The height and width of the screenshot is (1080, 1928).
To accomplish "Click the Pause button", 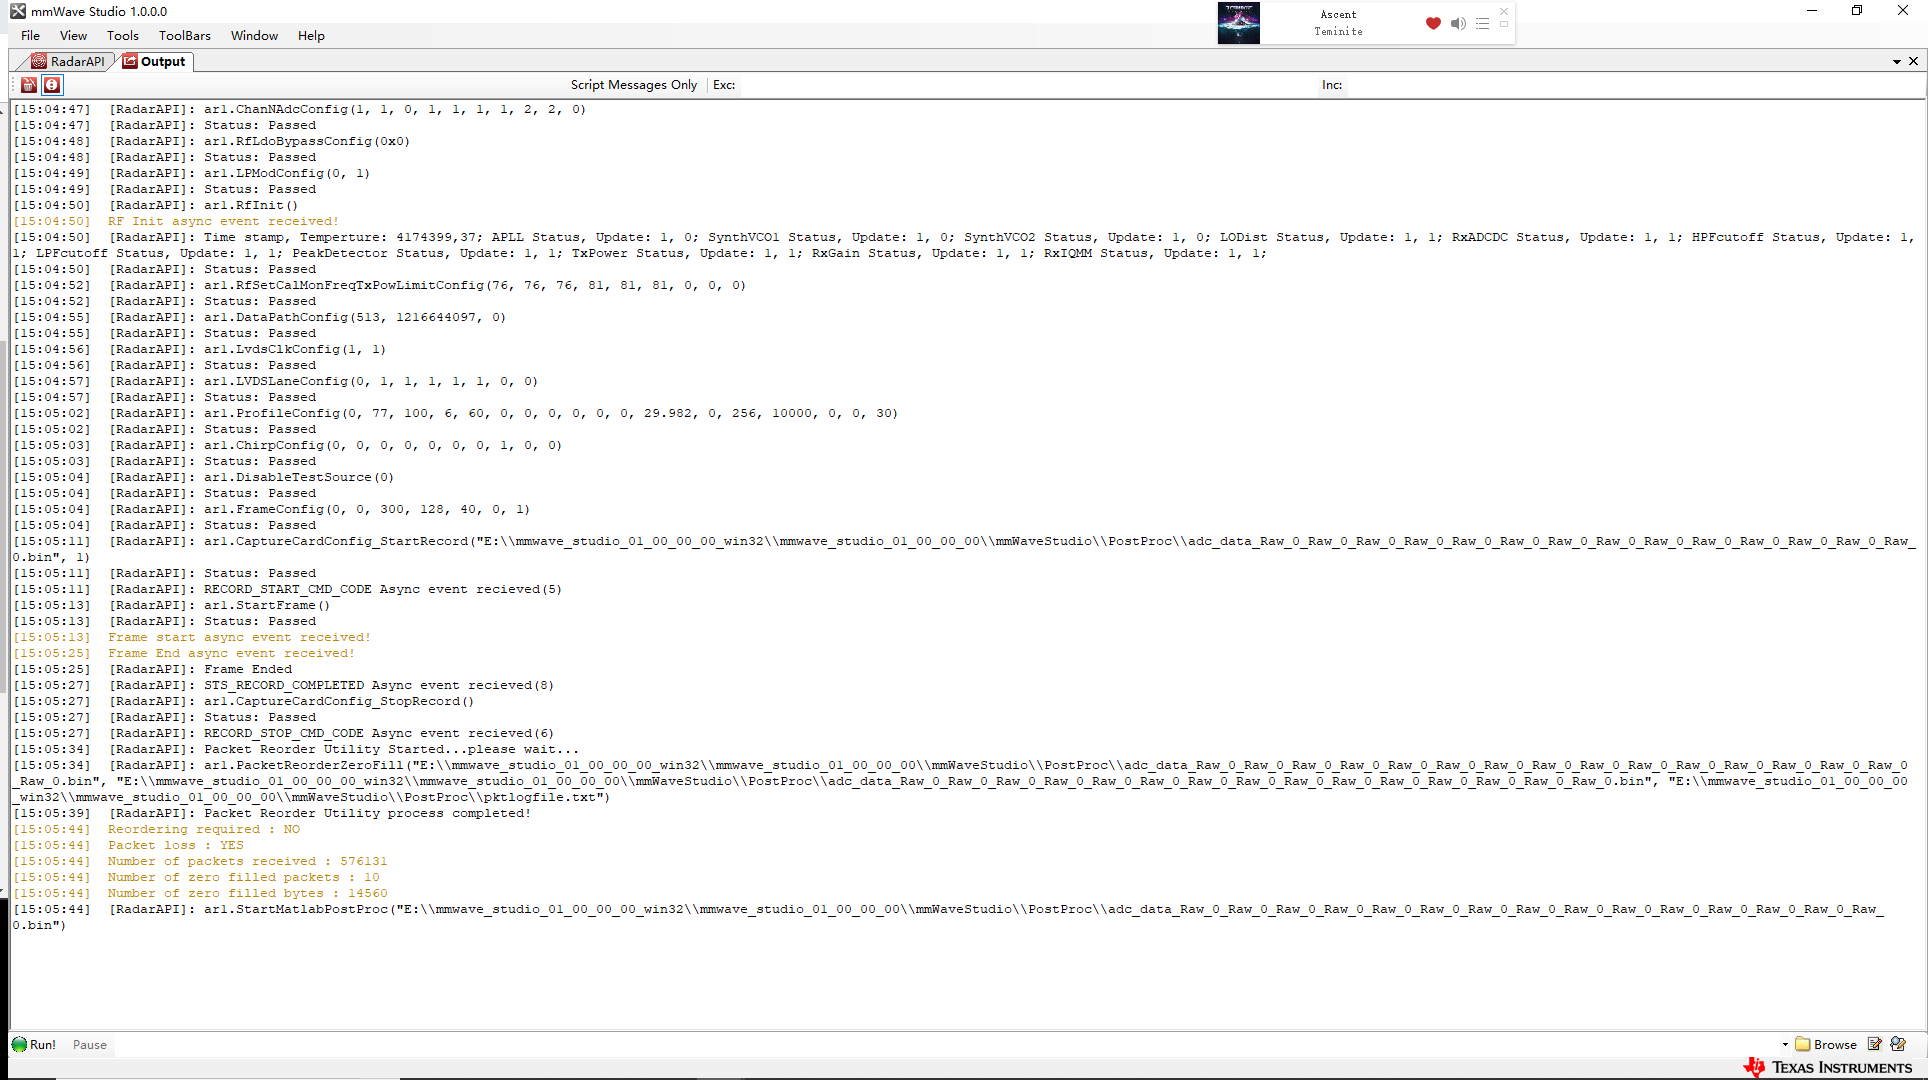I will point(89,1044).
